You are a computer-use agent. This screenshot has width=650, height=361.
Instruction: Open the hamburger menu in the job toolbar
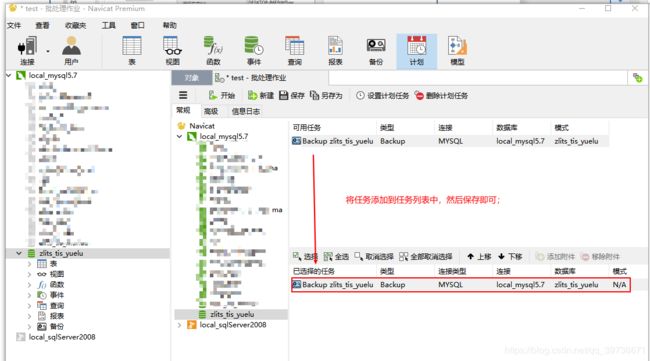pyautogui.click(x=183, y=95)
